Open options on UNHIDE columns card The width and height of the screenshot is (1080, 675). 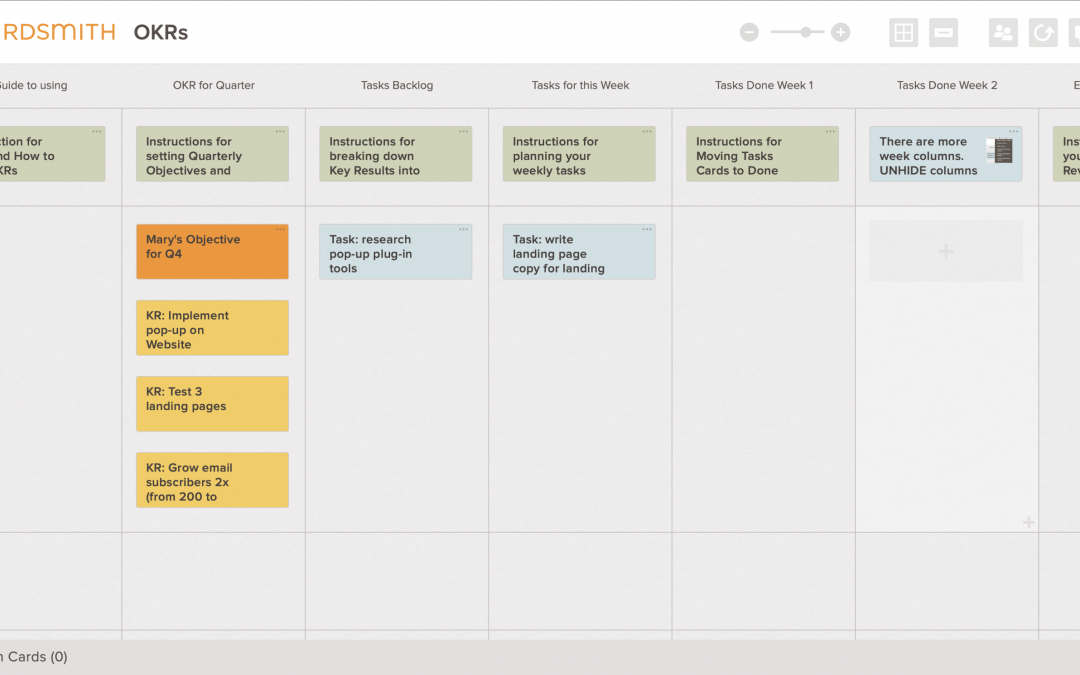point(1013,132)
